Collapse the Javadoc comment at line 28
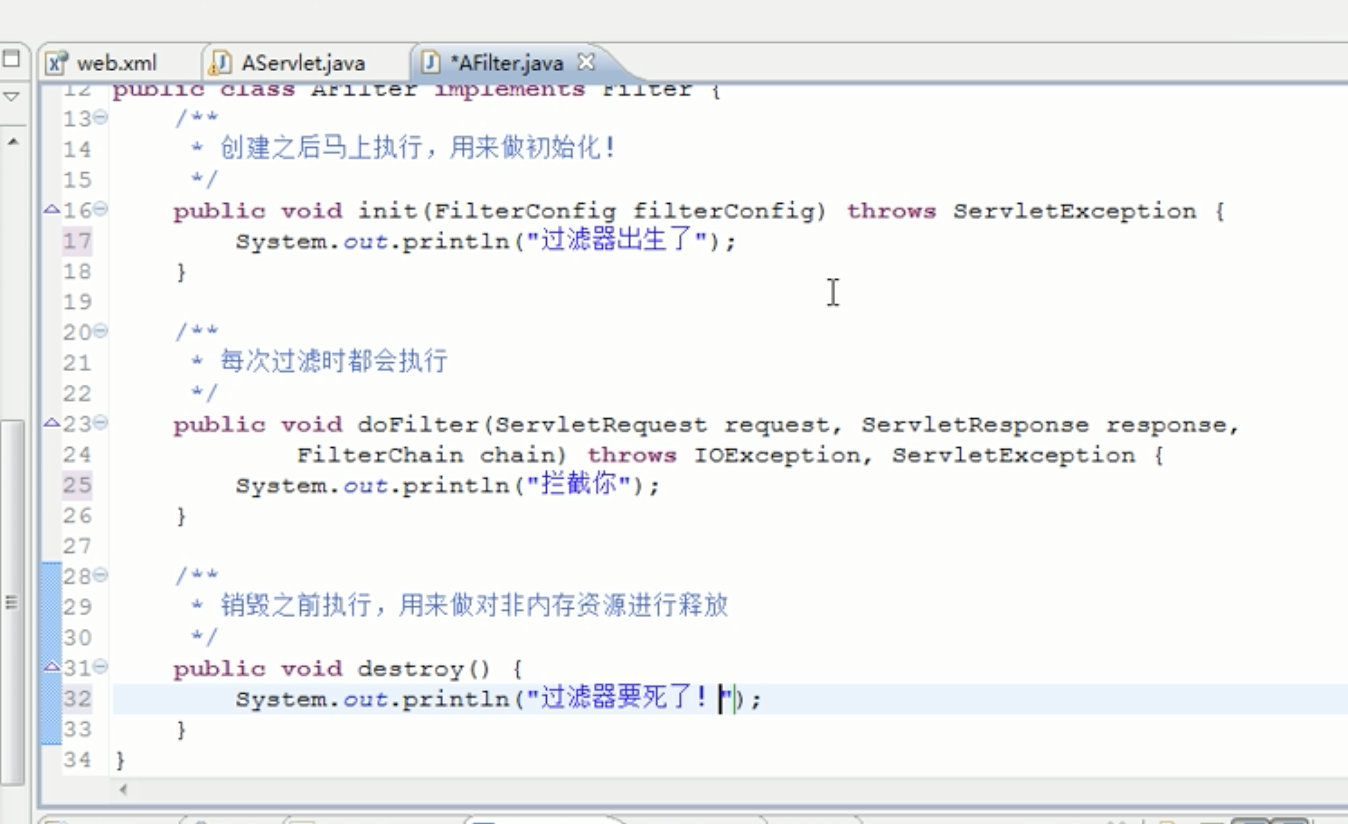 pyautogui.click(x=101, y=576)
